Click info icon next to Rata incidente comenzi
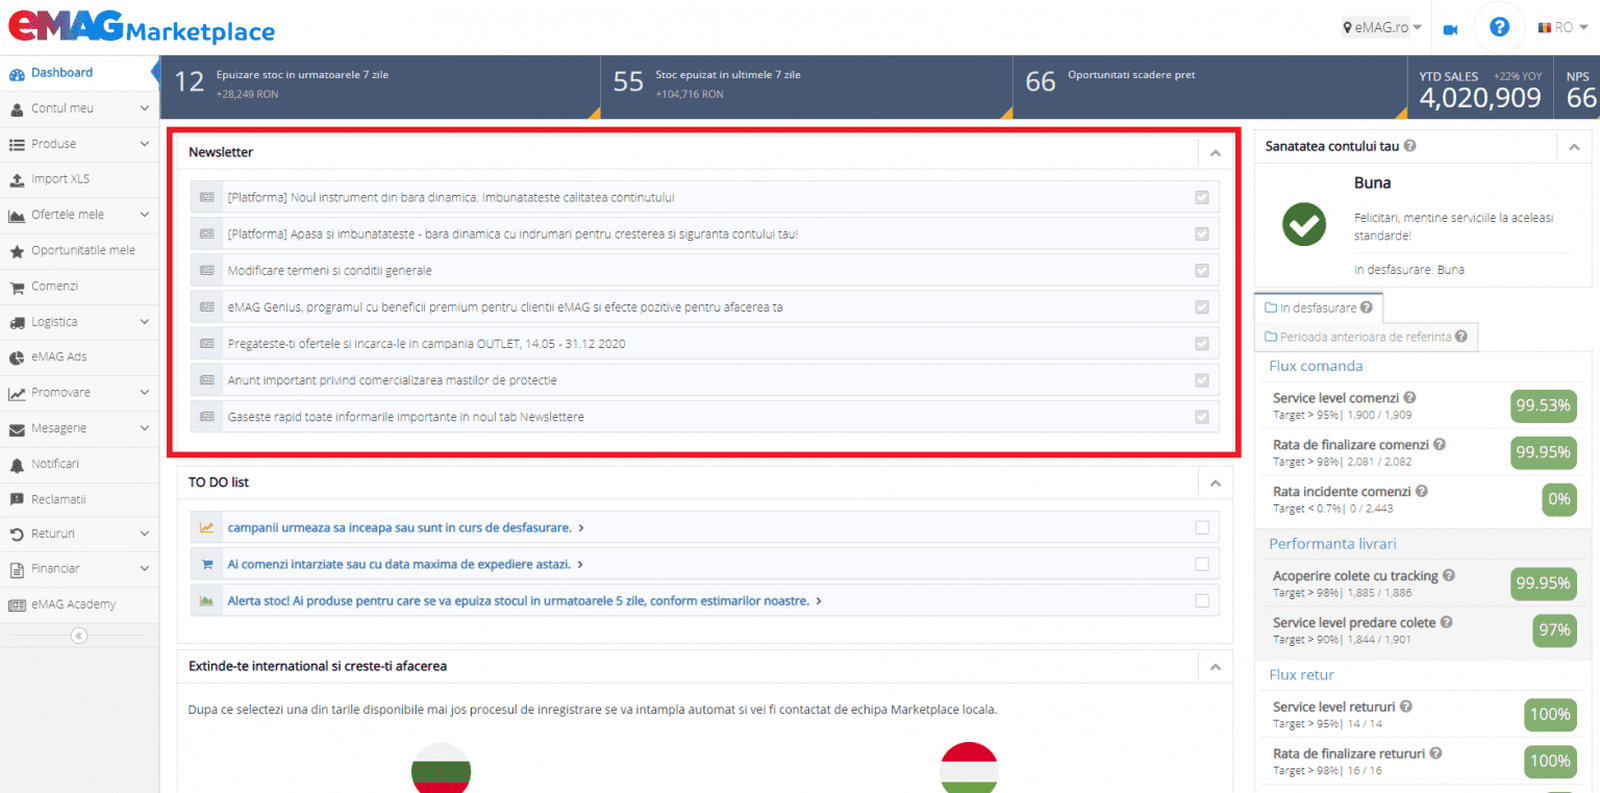Viewport: 1600px width, 793px height. point(1422,491)
